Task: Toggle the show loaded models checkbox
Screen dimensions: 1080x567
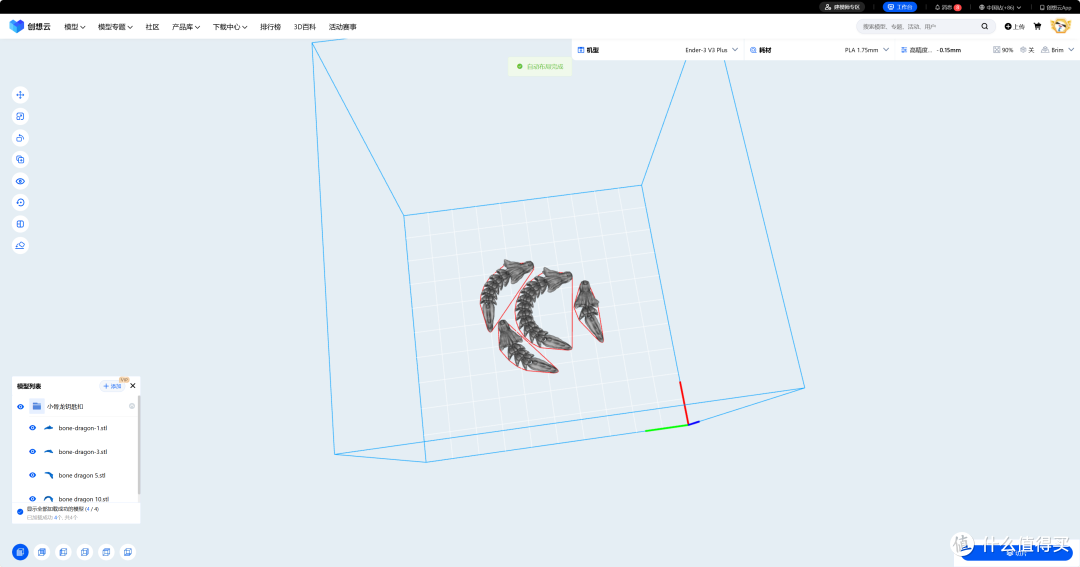Action: 20,511
